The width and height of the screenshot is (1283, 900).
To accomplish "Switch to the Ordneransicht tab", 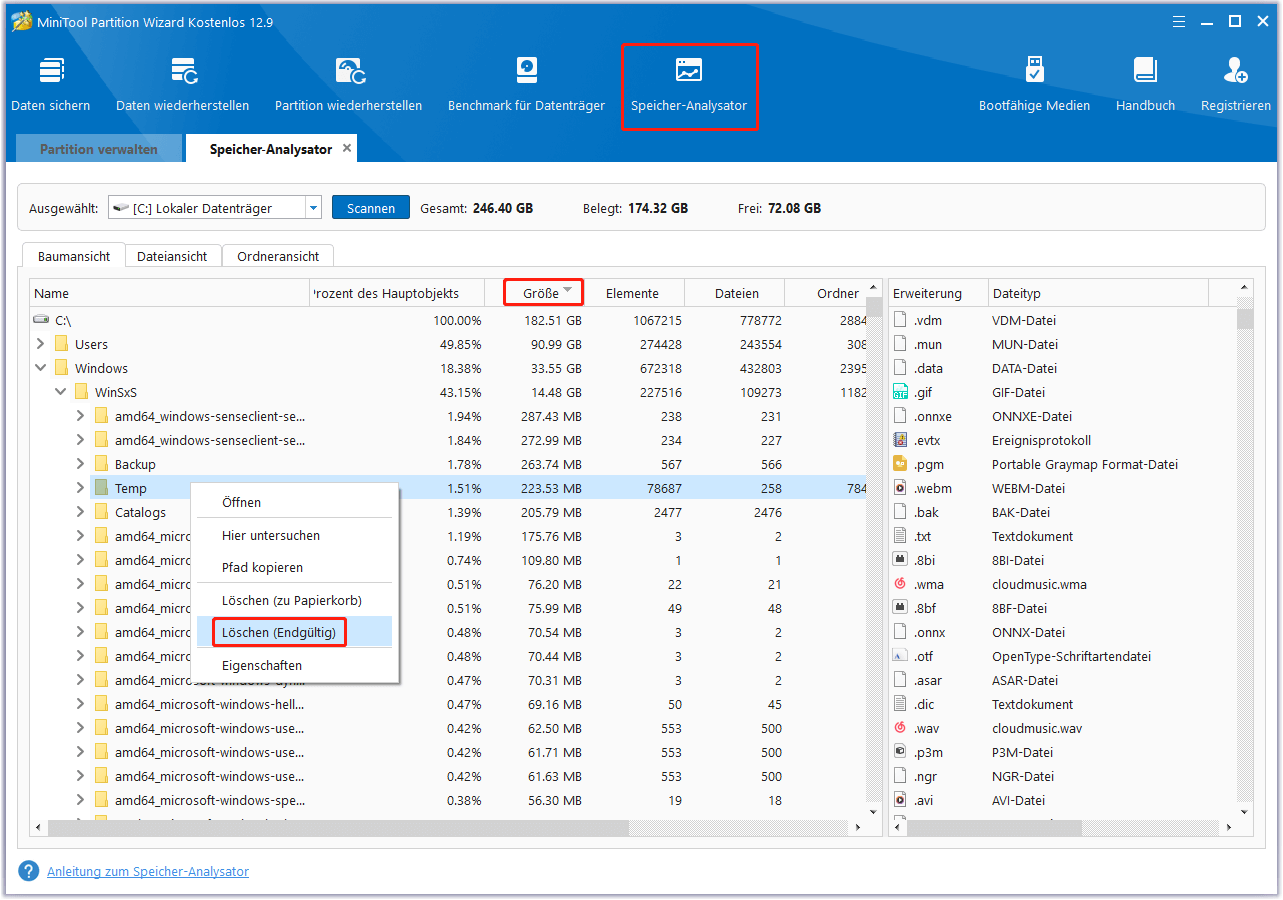I will point(278,256).
